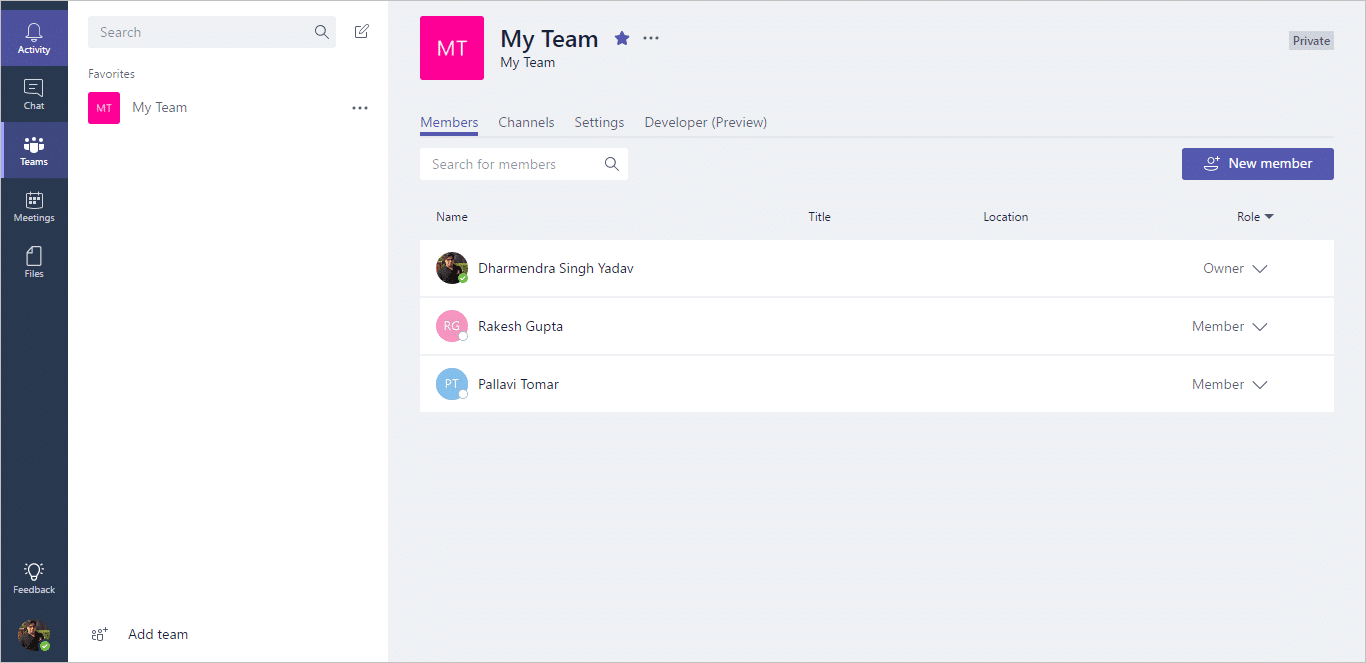Viewport: 1366px width, 663px height.
Task: Click the Name column header
Action: pos(452,217)
